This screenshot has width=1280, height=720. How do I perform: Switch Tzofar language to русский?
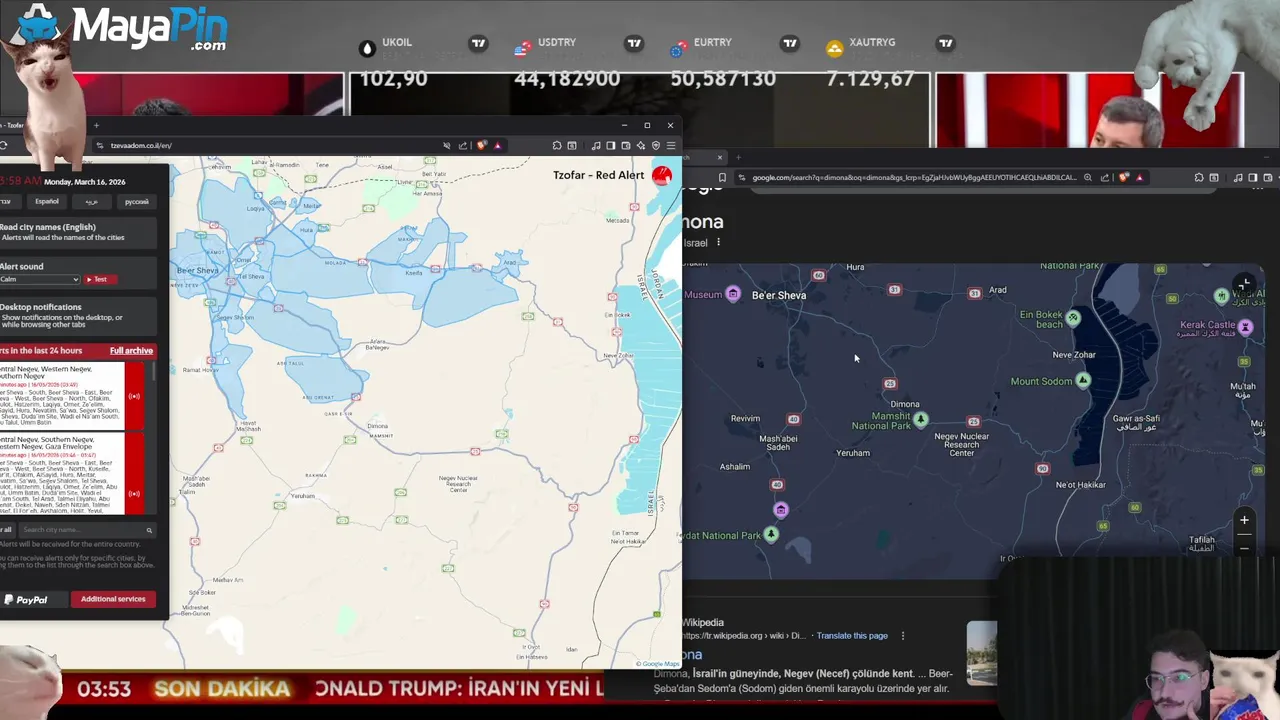click(137, 201)
